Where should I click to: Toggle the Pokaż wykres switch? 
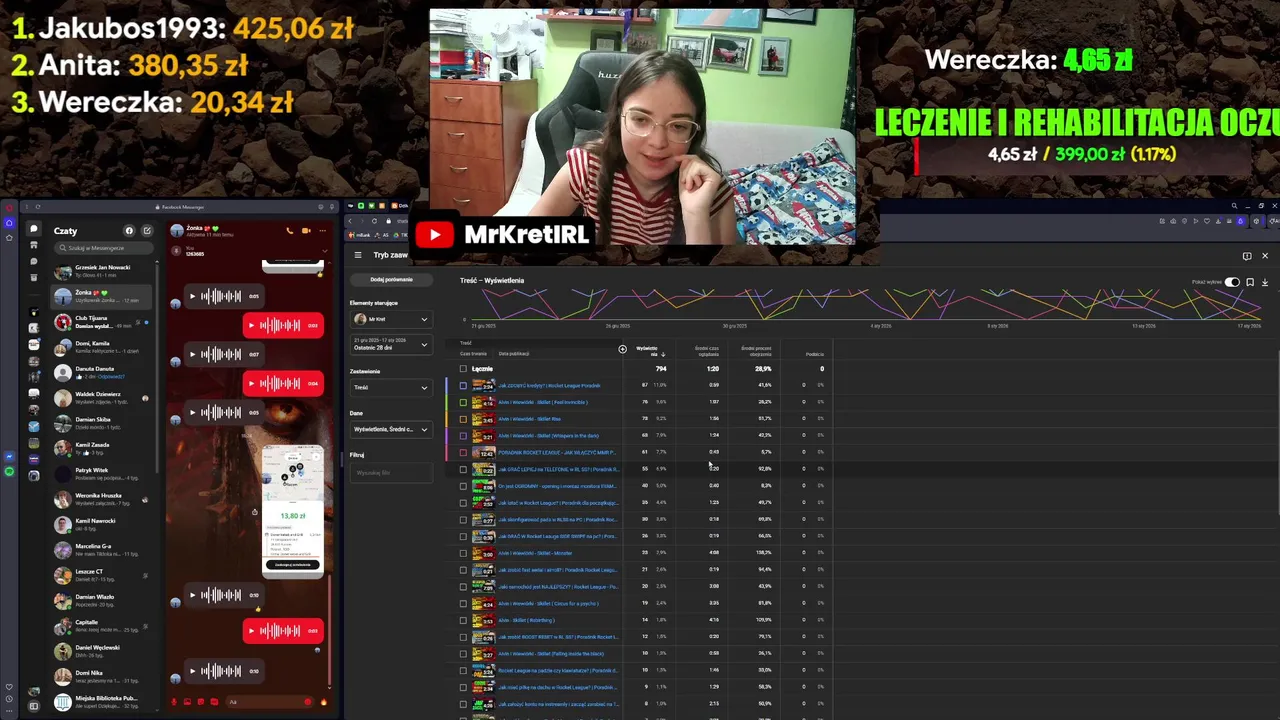(x=1232, y=282)
